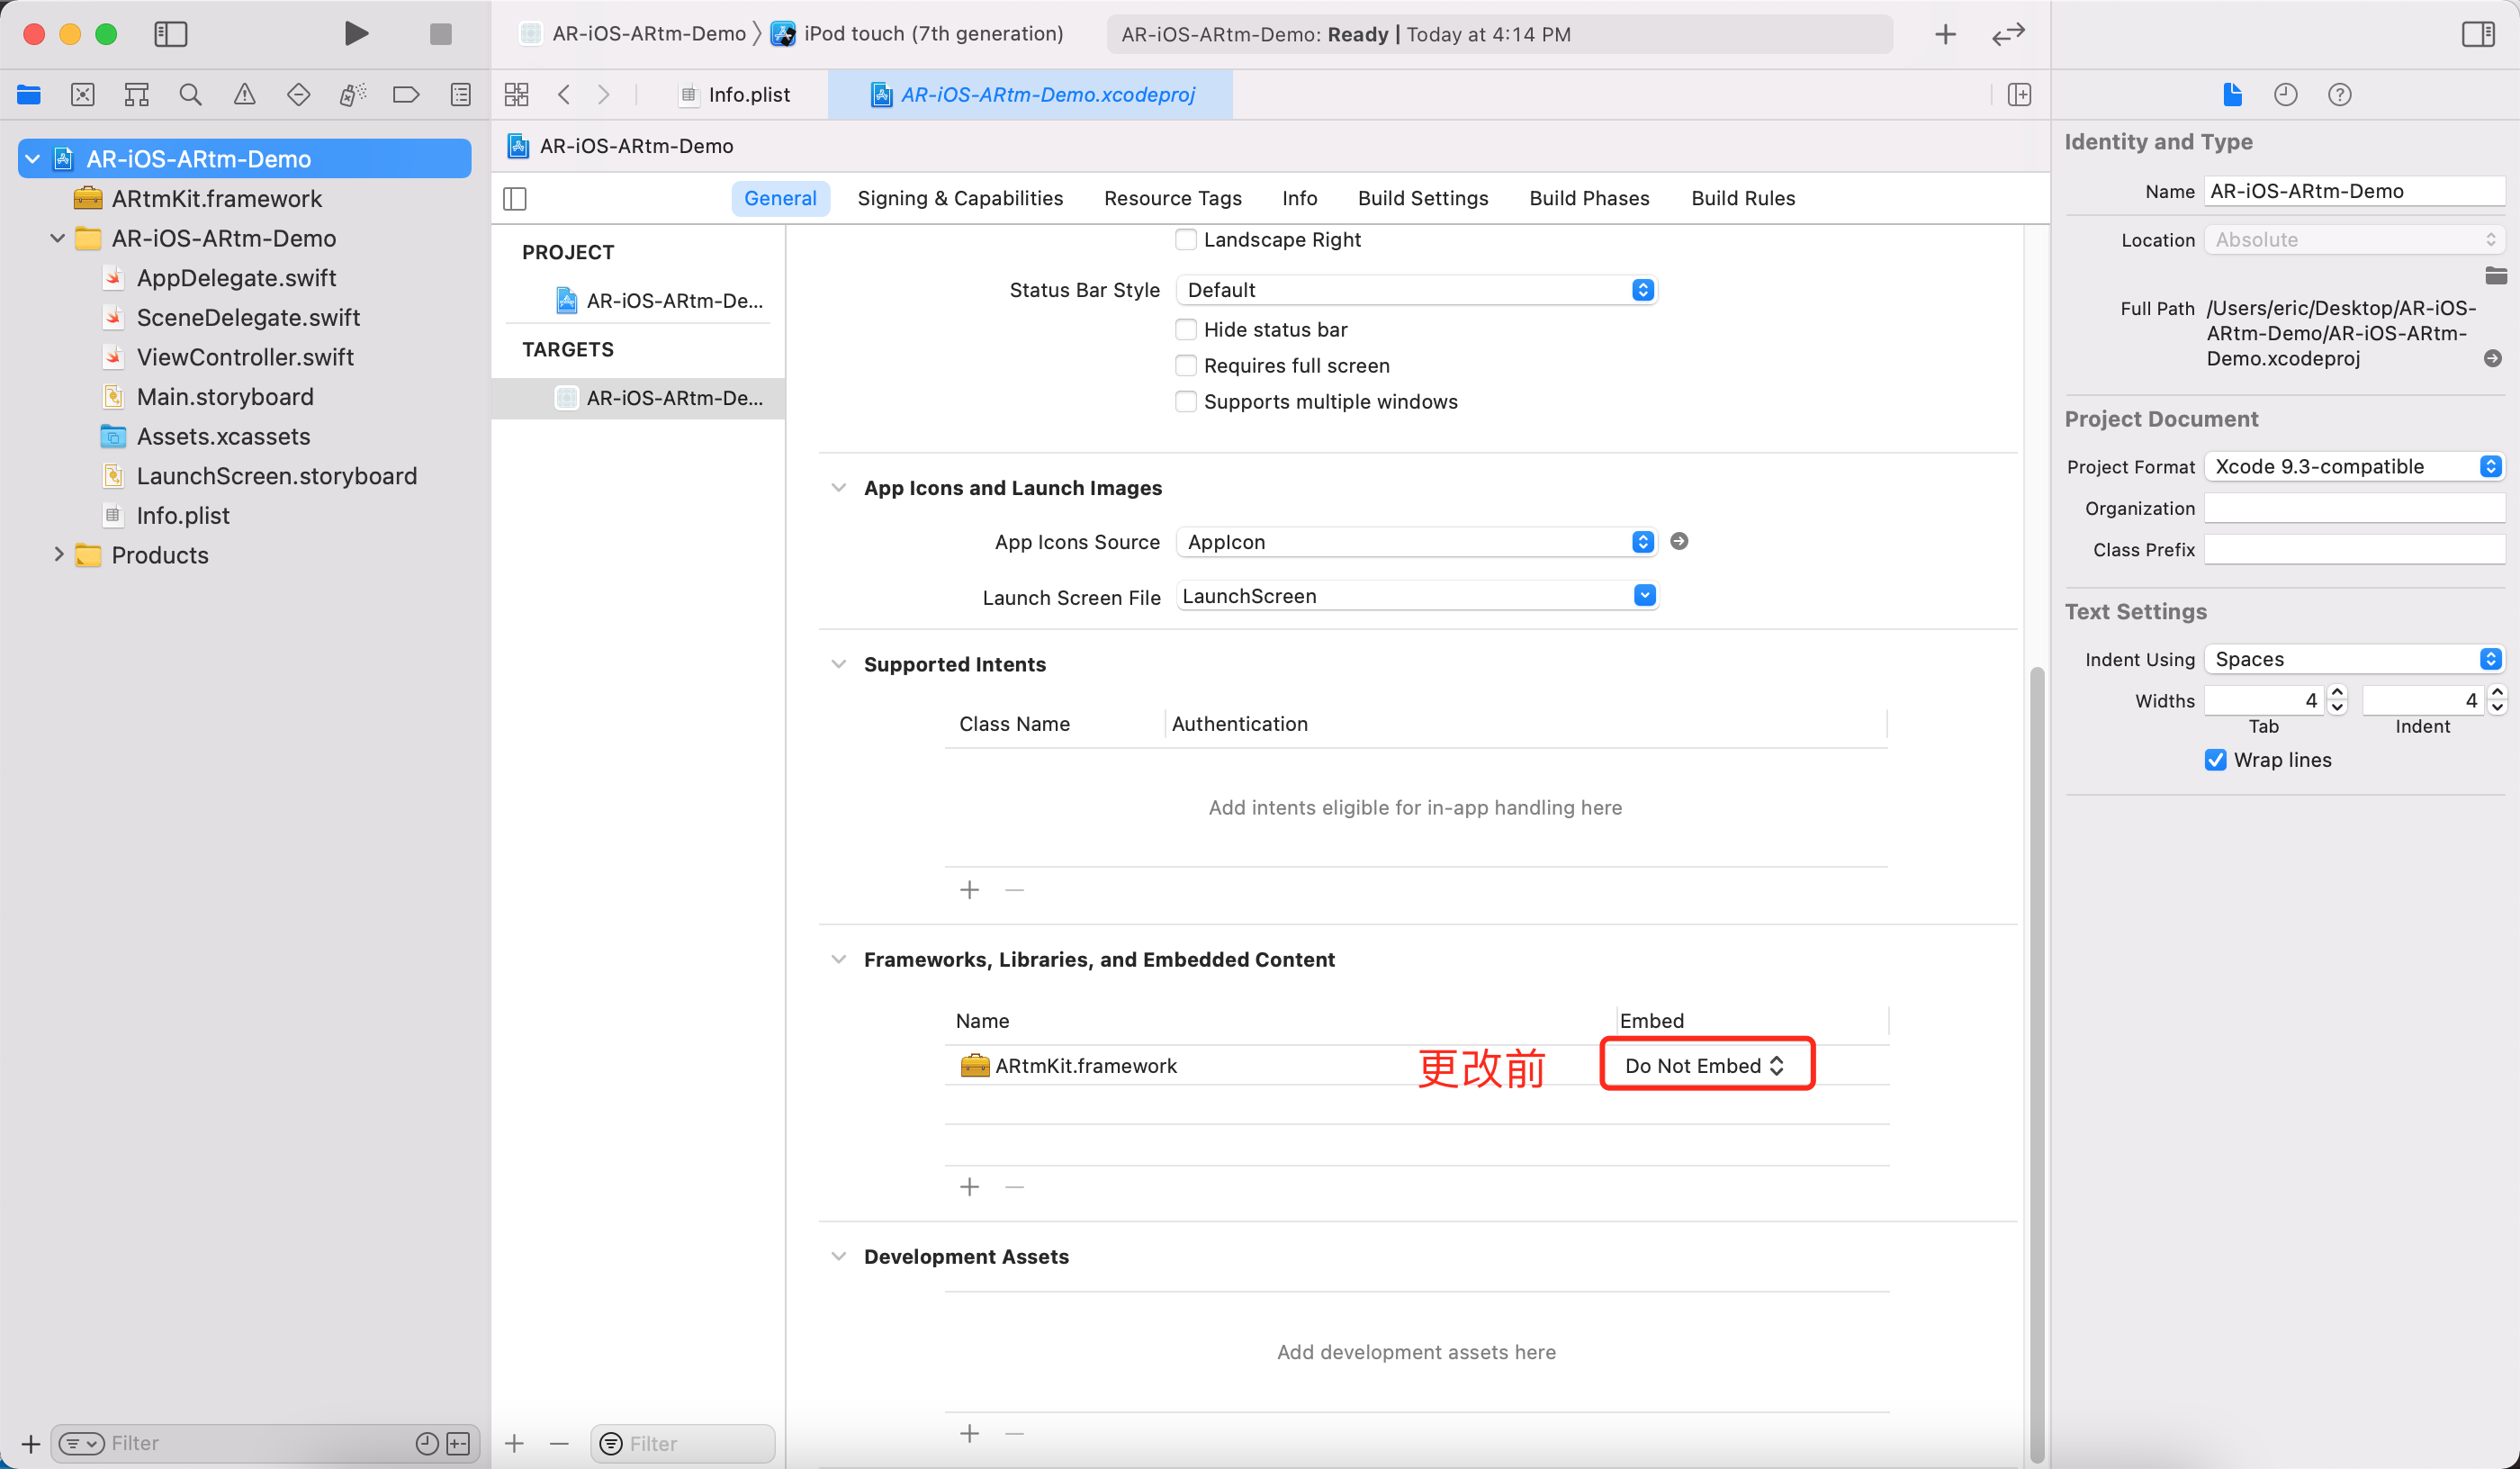This screenshot has height=1469, width=2520.
Task: Open the Indent Using dropdown
Action: pyautogui.click(x=2355, y=659)
